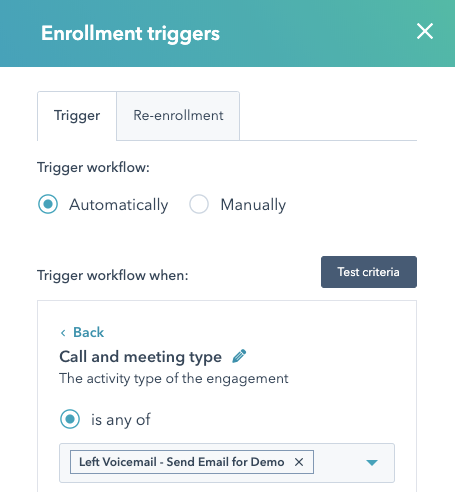
Task: Remove the Left Voicemail tag with its X
Action: pos(299,462)
